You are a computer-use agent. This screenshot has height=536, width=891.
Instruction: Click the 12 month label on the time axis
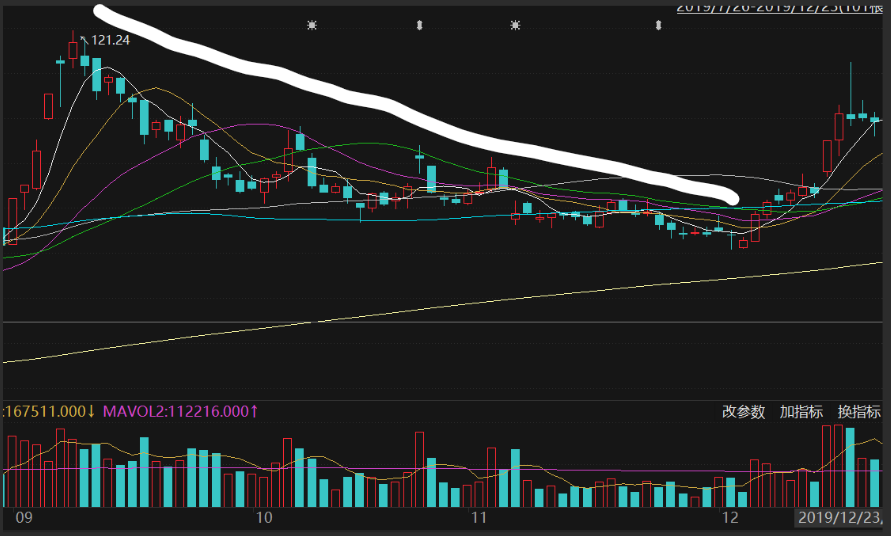(x=730, y=518)
